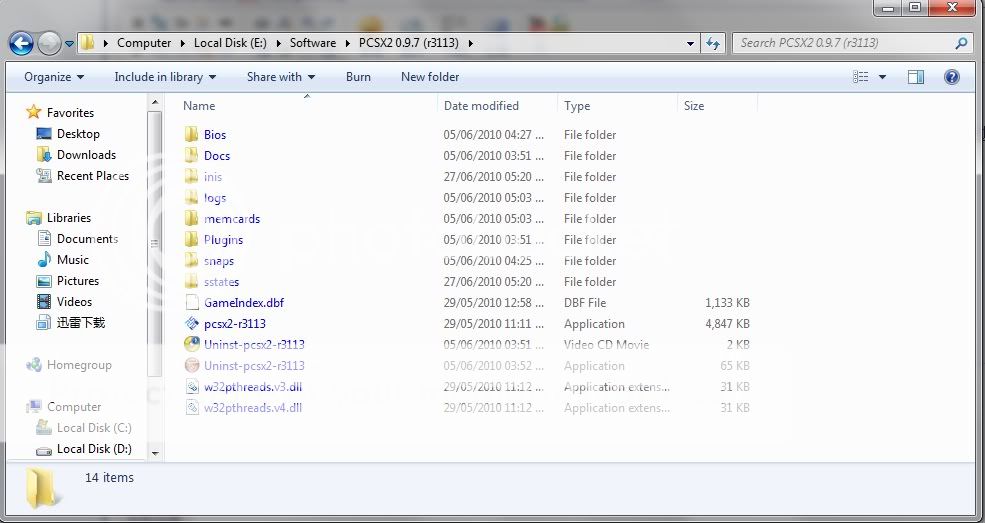Open the change view options arrow
The width and height of the screenshot is (985, 523).
tap(882, 77)
